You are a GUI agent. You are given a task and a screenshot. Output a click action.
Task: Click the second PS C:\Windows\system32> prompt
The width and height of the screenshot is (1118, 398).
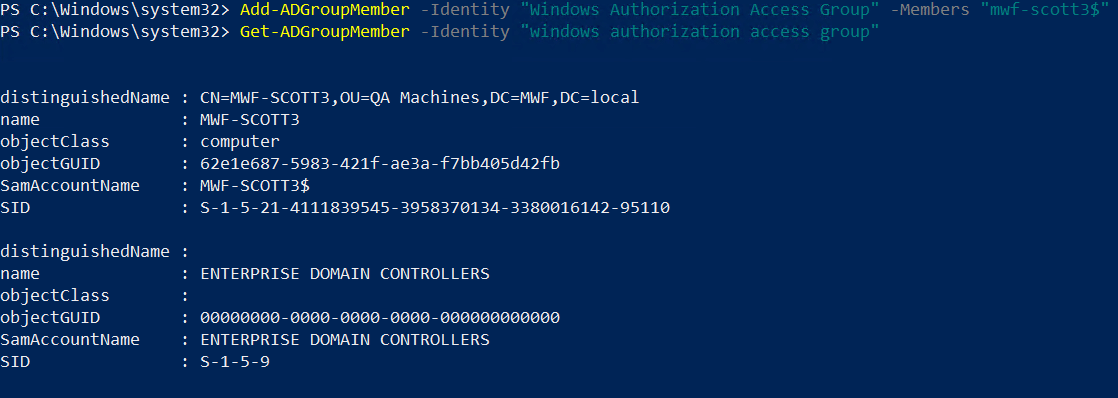click(x=115, y=32)
